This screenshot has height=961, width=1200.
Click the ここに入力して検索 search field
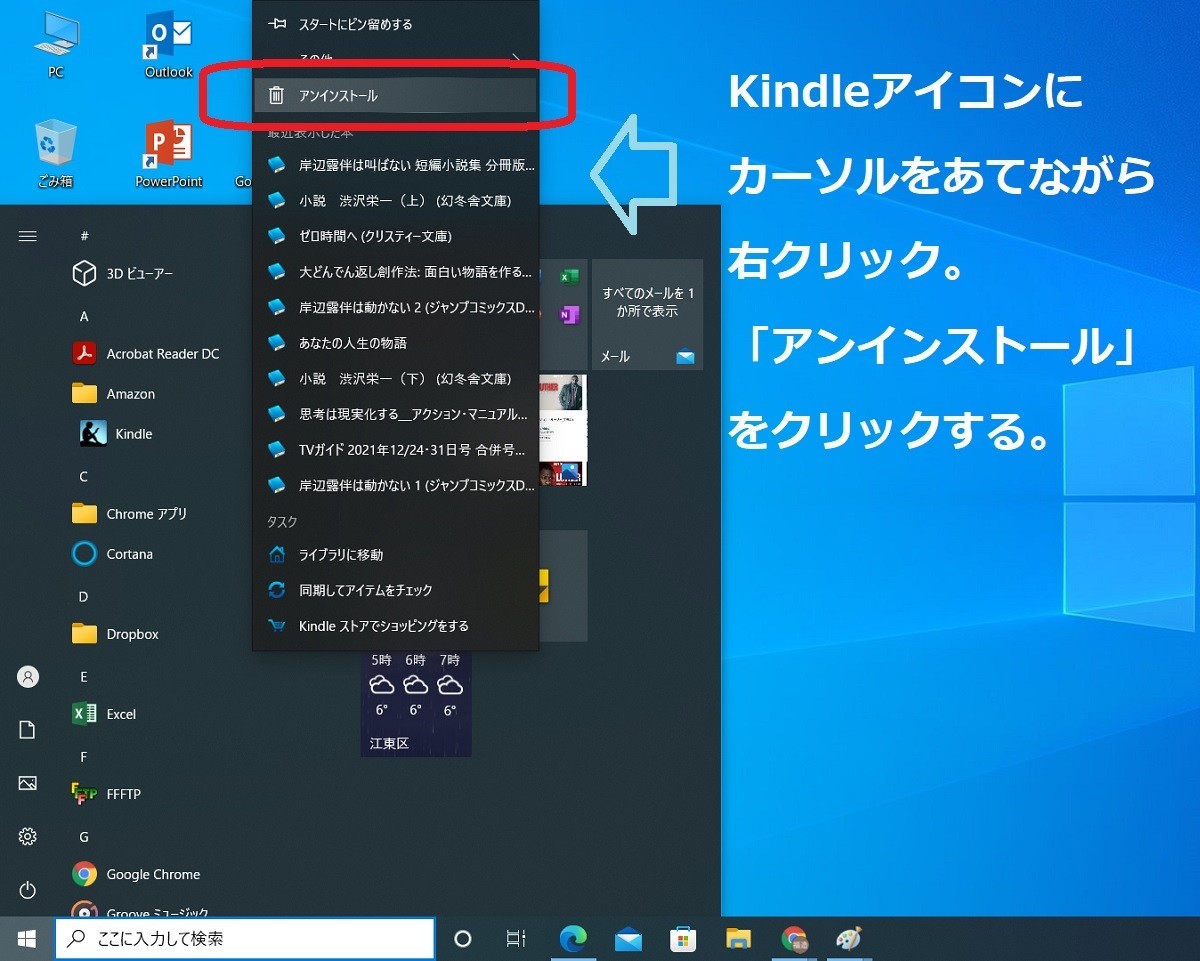245,938
